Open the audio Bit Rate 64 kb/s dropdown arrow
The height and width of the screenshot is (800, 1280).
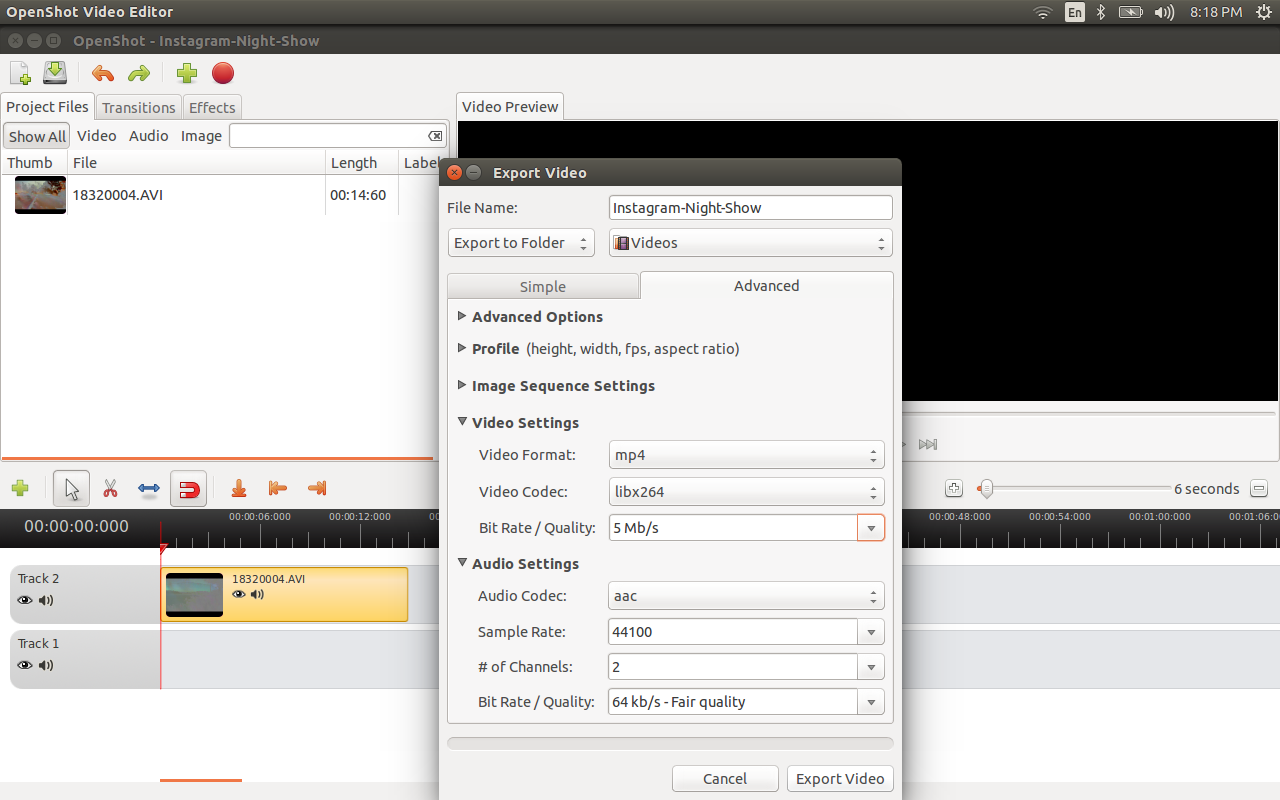[871, 702]
